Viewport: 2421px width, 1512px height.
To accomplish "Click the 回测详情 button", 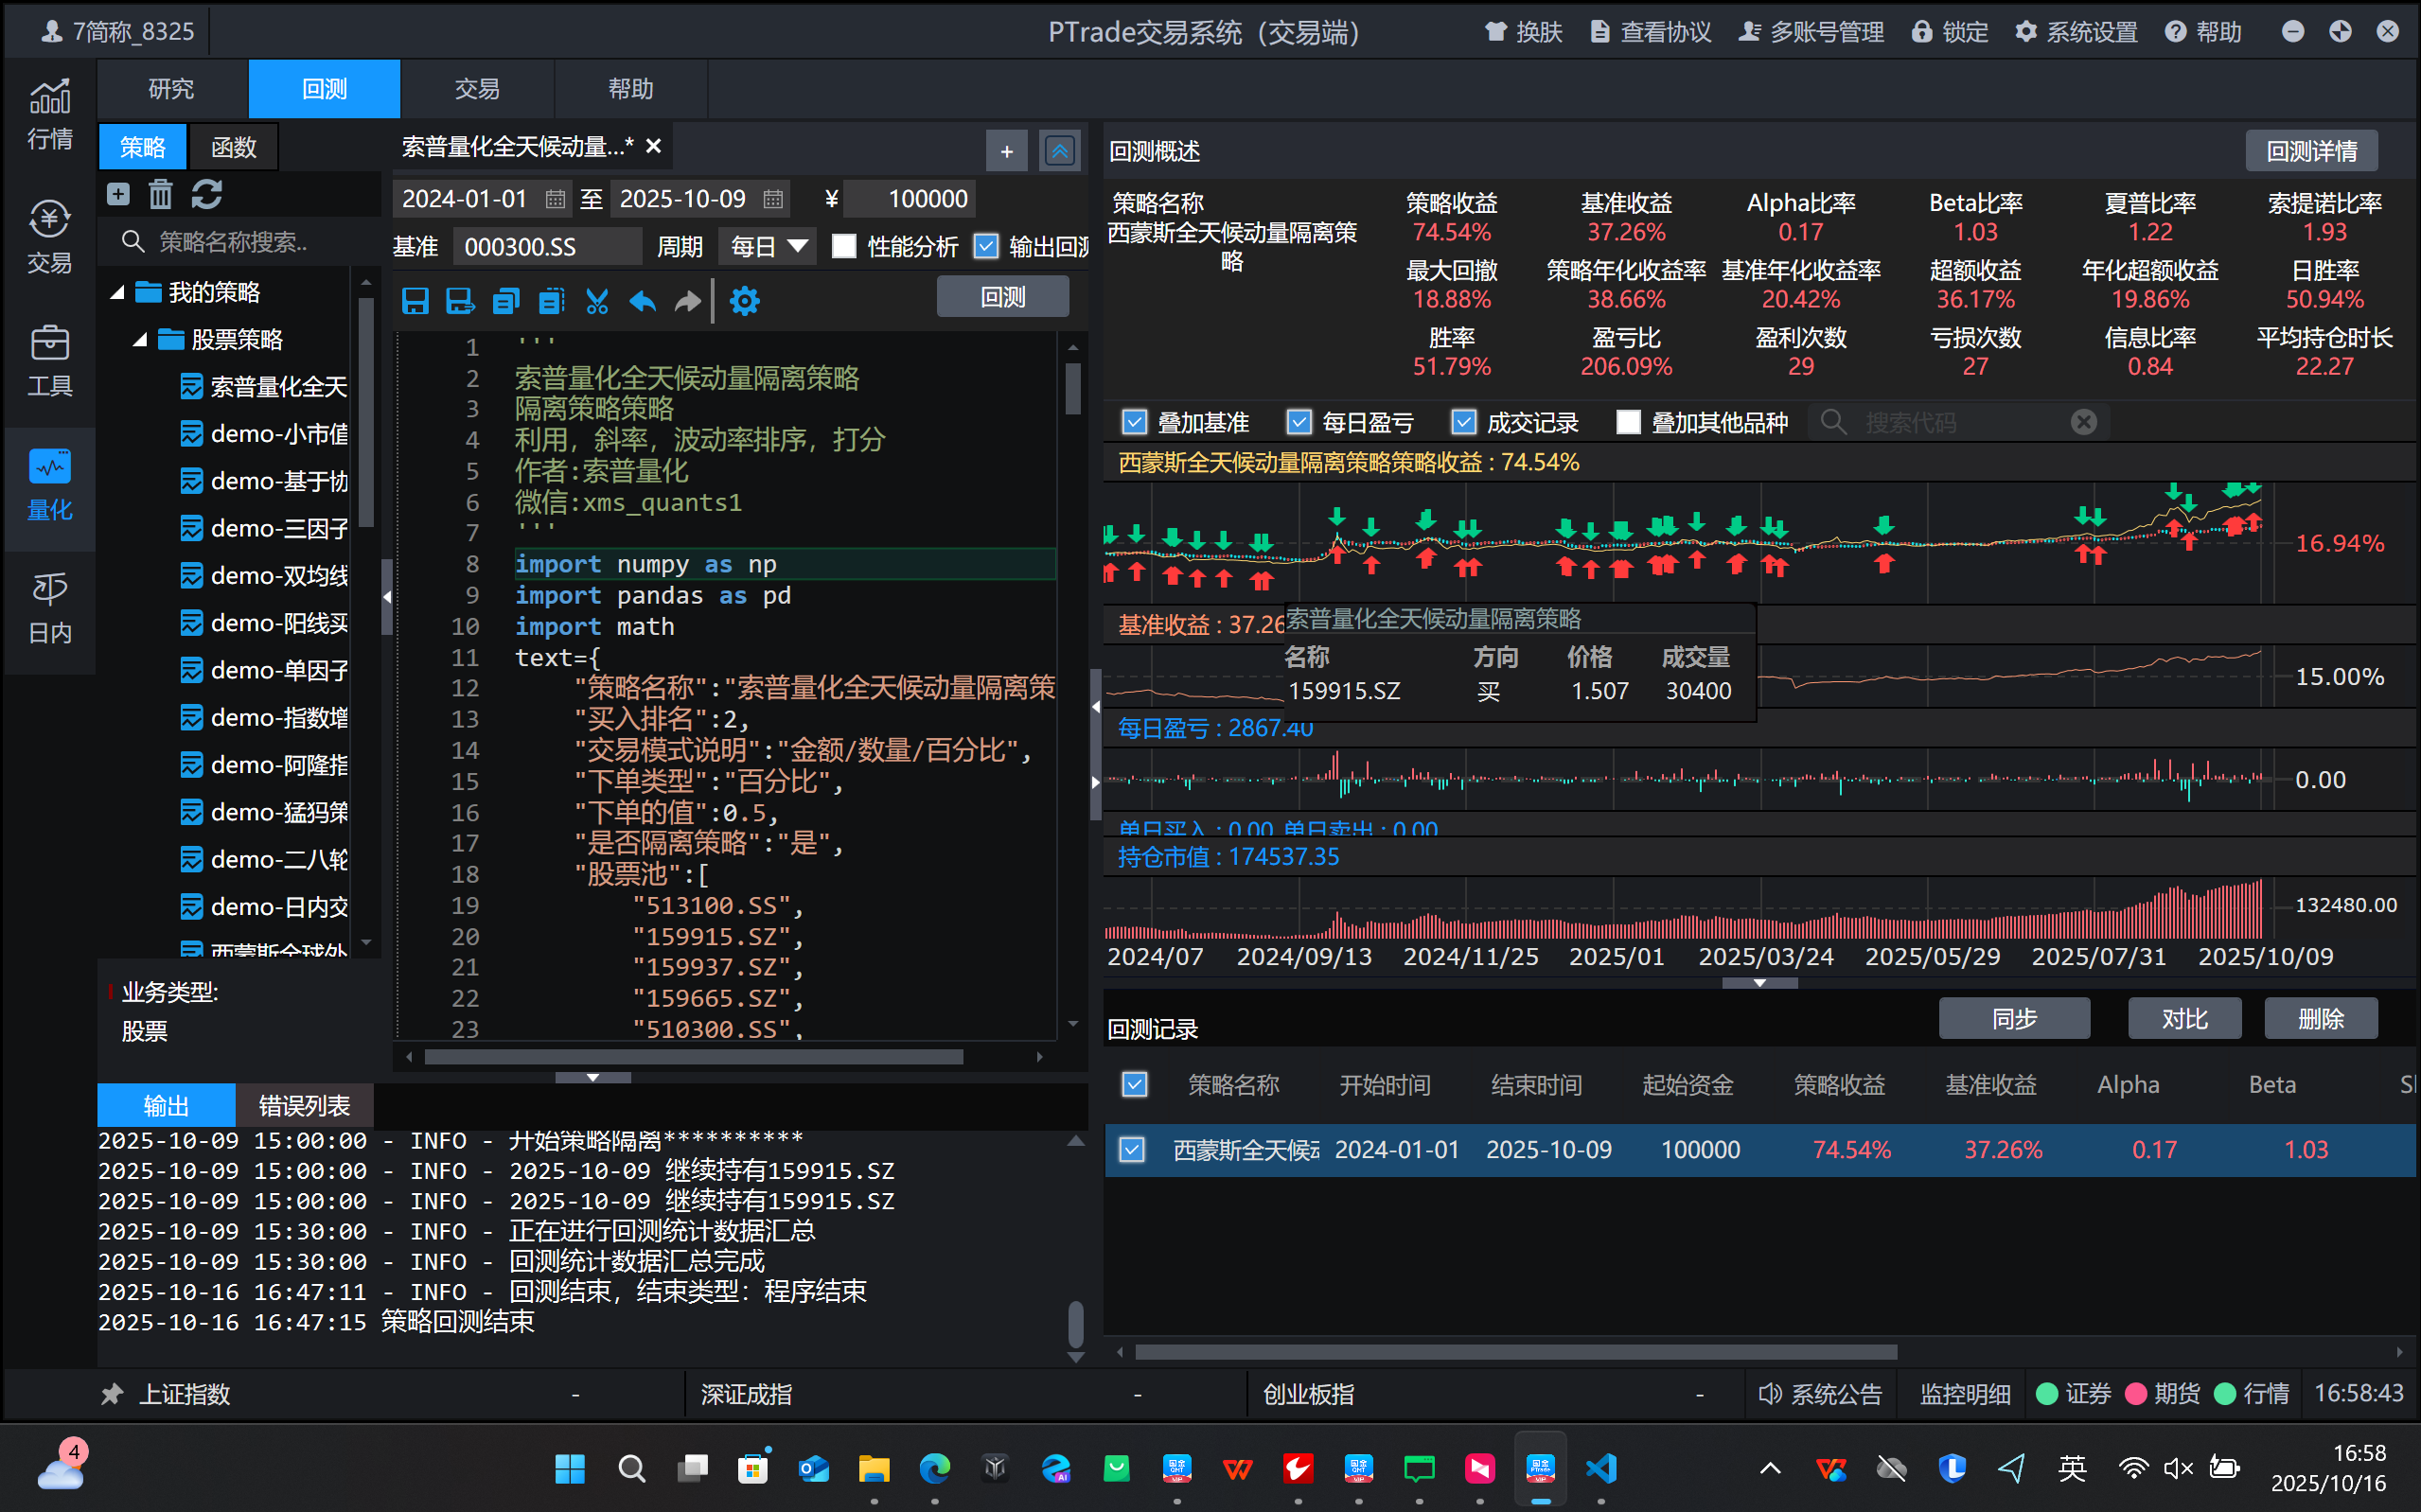I will click(x=2310, y=151).
